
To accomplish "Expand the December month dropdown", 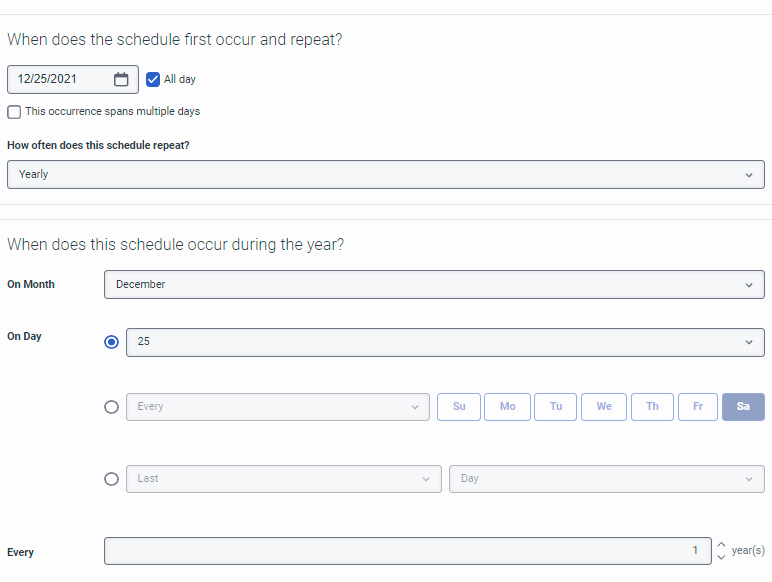I will [x=434, y=285].
